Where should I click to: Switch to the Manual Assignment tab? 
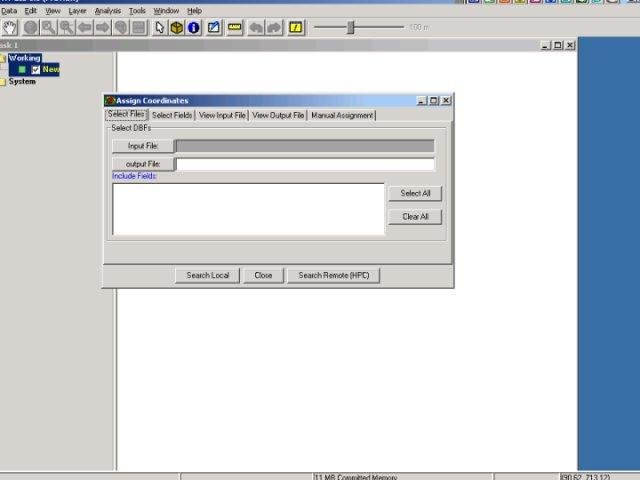[x=342, y=116]
